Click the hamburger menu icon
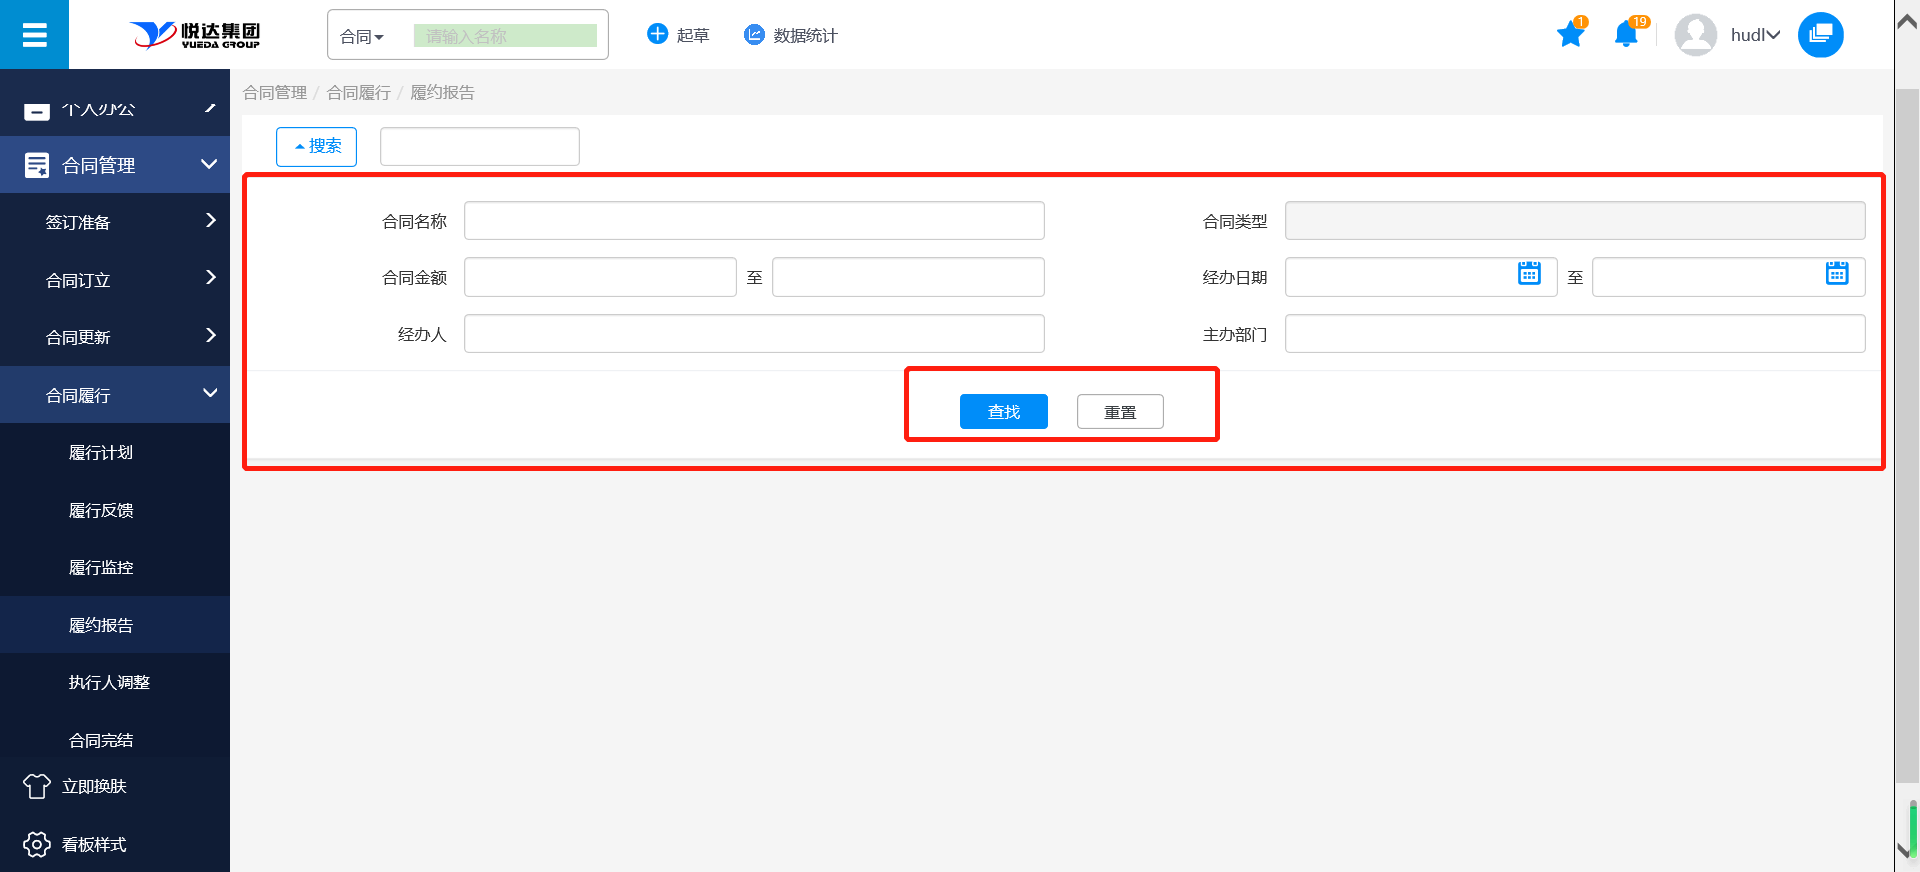 pos(34,35)
